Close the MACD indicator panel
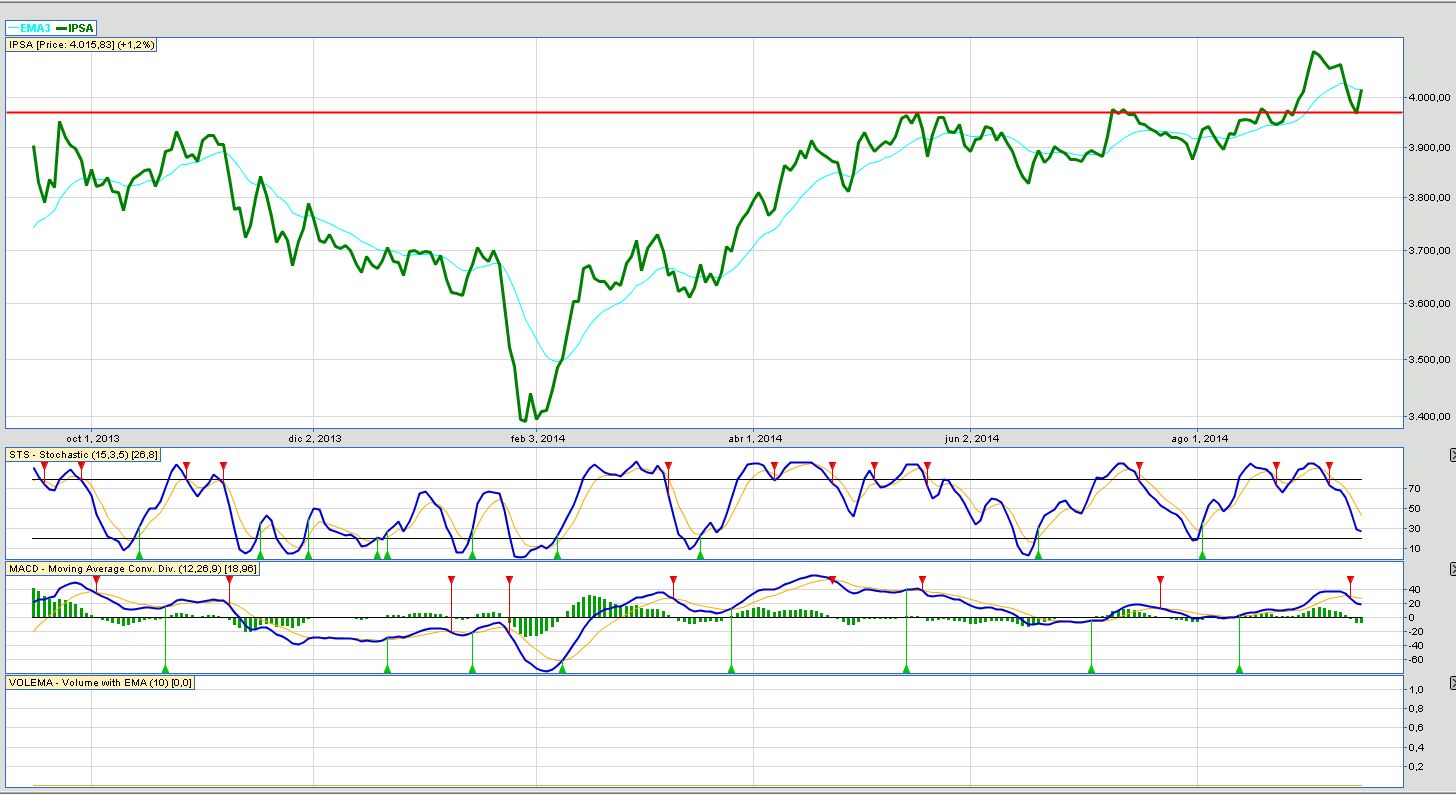 click(1452, 569)
